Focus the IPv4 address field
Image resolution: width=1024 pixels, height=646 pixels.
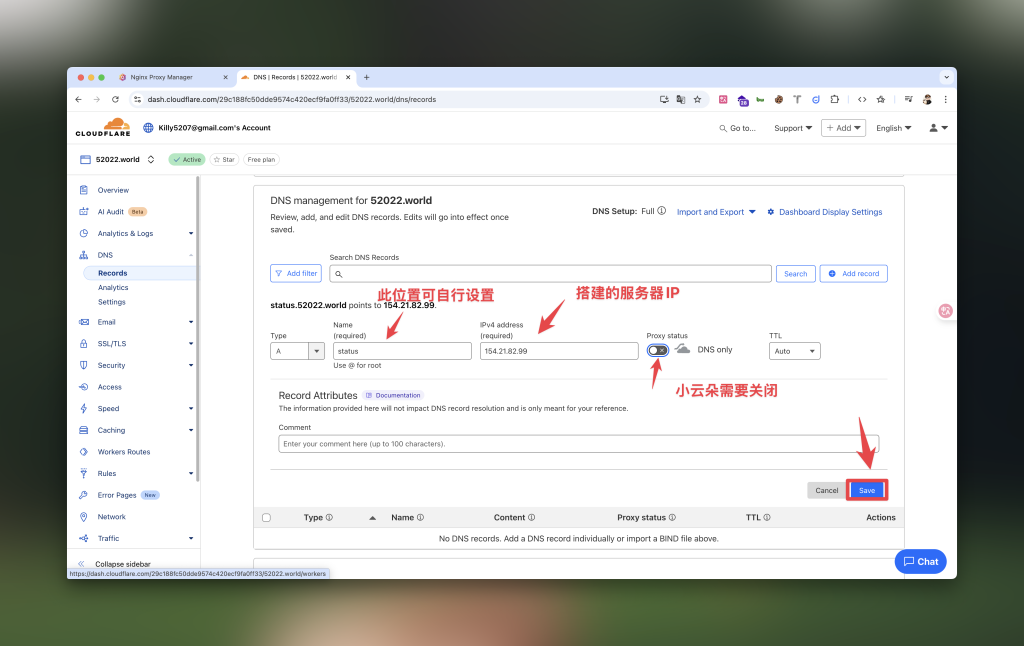point(559,351)
